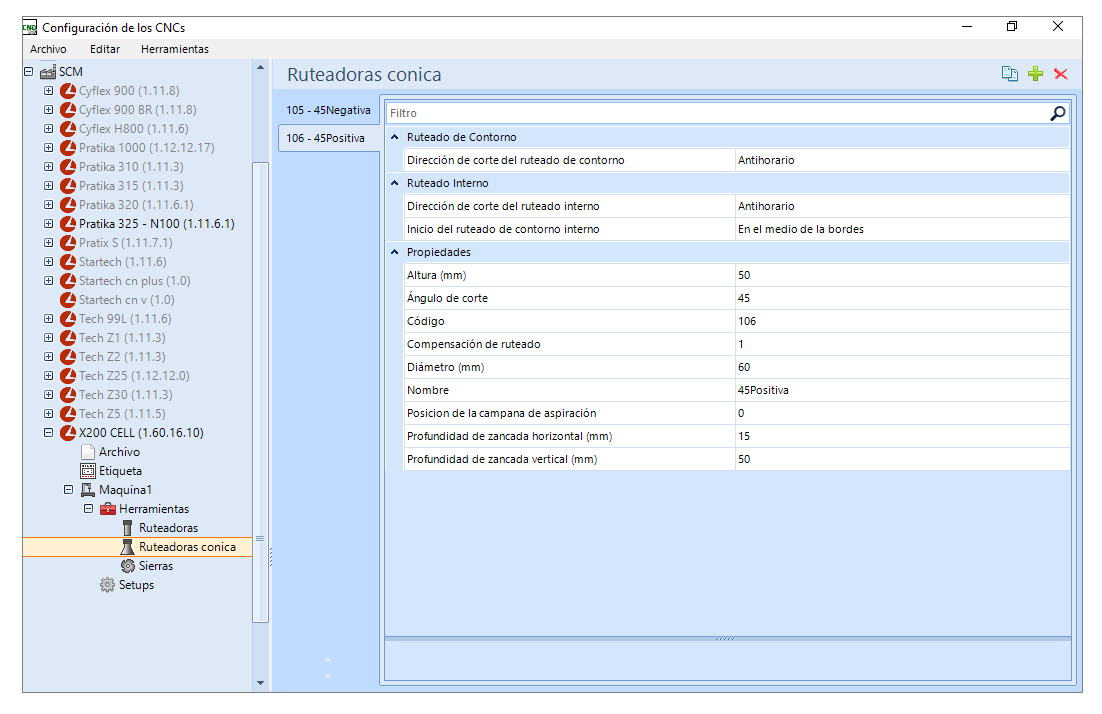Click the Archivo page icon under X200 CELL
1102x714 pixels.
click(x=88, y=452)
